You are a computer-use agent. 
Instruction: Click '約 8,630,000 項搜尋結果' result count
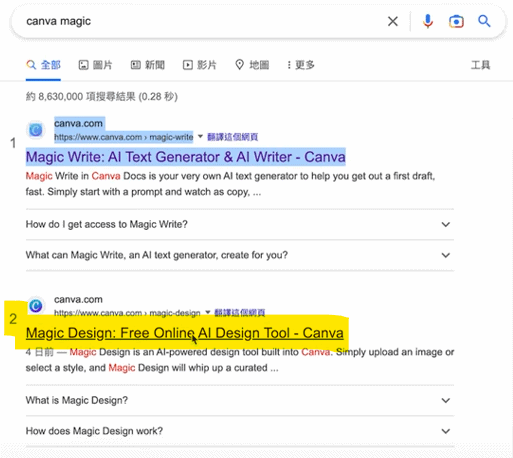[102, 97]
